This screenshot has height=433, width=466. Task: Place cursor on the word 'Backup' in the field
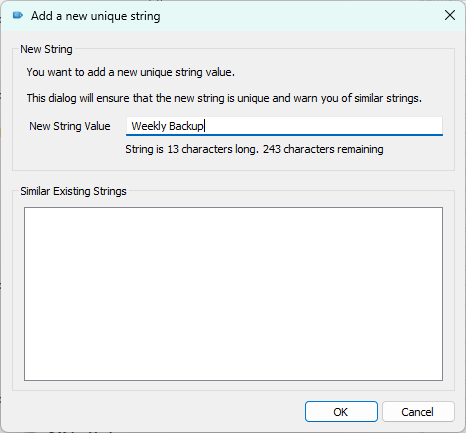click(x=186, y=126)
